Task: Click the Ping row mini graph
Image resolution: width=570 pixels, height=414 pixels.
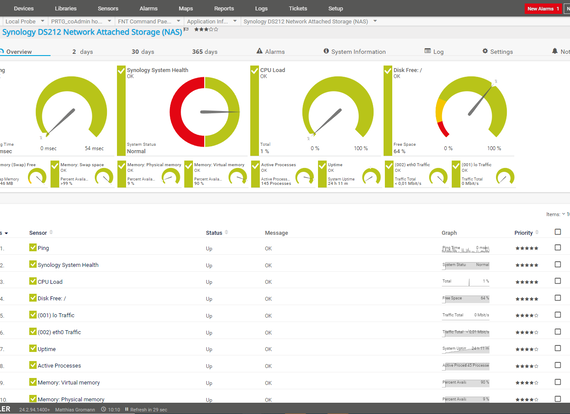Action: [466, 249]
